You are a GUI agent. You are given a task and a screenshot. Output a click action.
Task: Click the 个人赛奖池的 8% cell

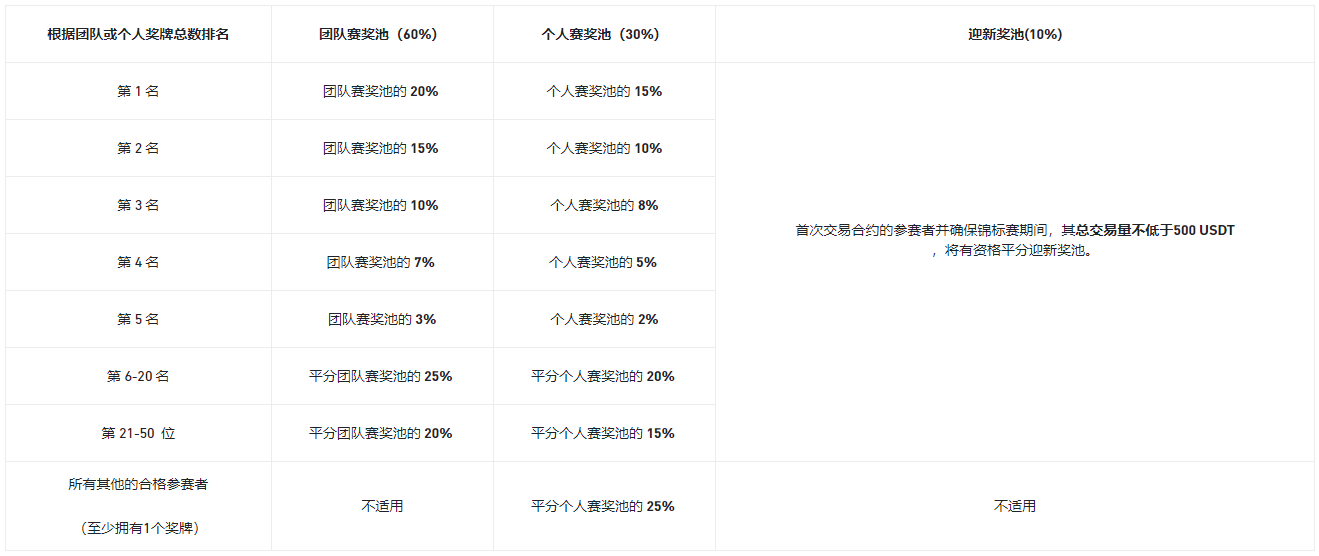click(x=604, y=205)
